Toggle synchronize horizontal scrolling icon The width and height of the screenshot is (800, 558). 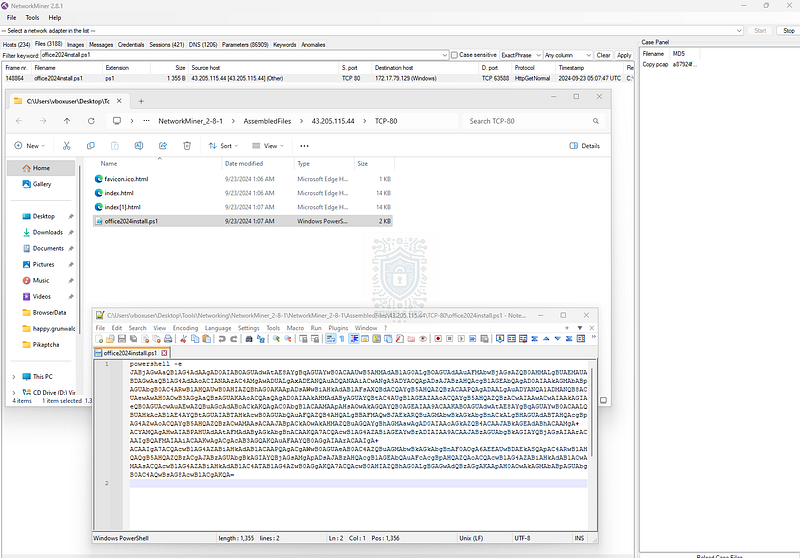click(315, 339)
